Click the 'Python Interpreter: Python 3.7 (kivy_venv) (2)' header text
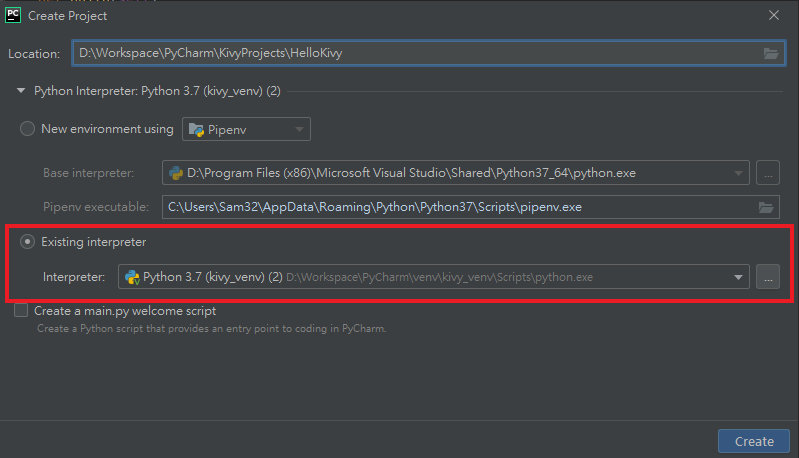This screenshot has height=458, width=799. click(157, 91)
